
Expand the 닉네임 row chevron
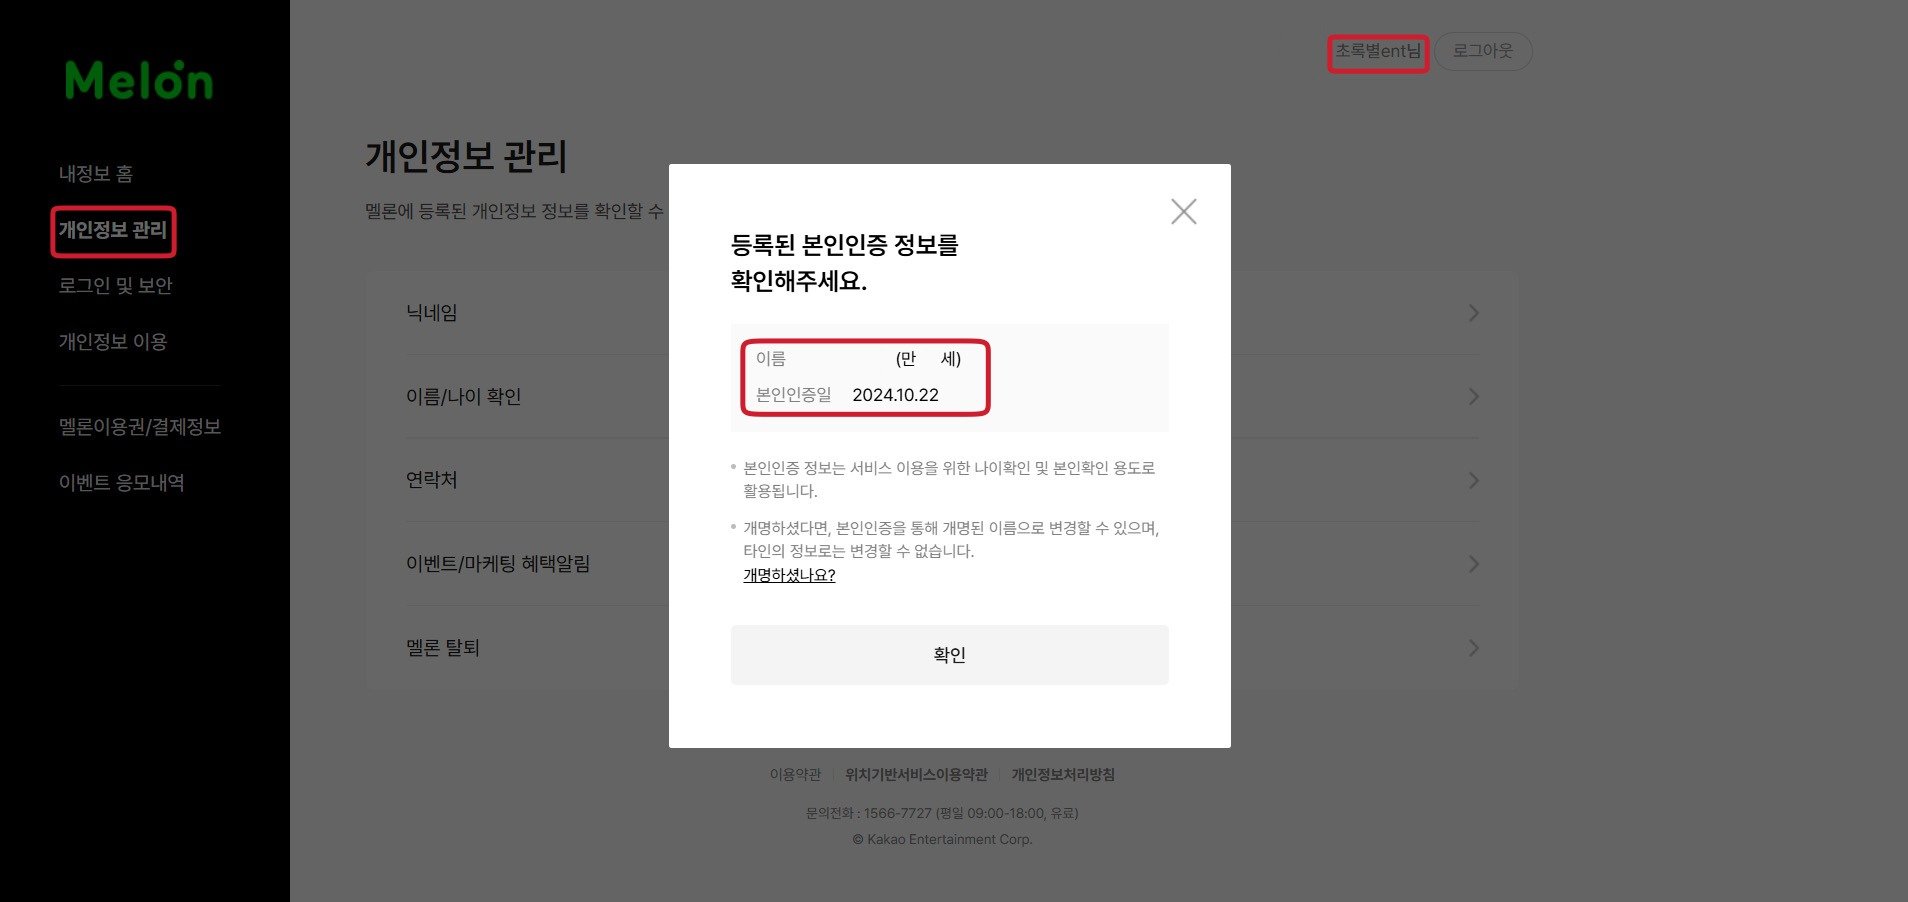point(1473,313)
